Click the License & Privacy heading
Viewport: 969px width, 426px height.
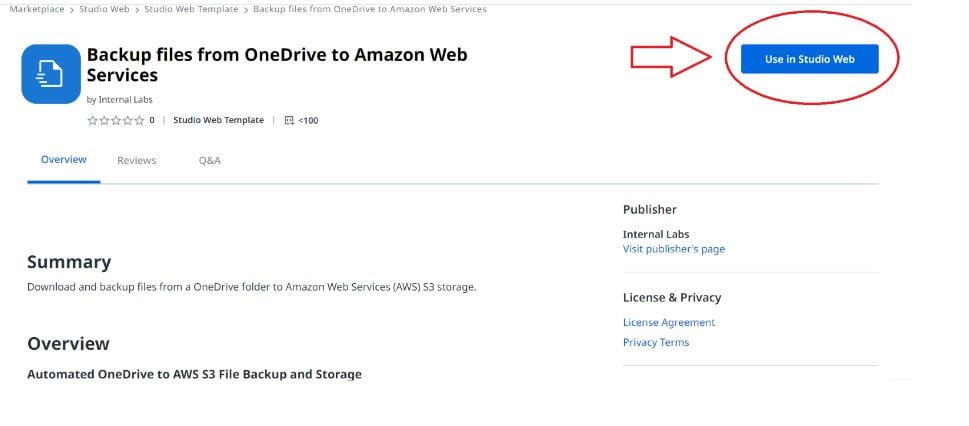[672, 297]
